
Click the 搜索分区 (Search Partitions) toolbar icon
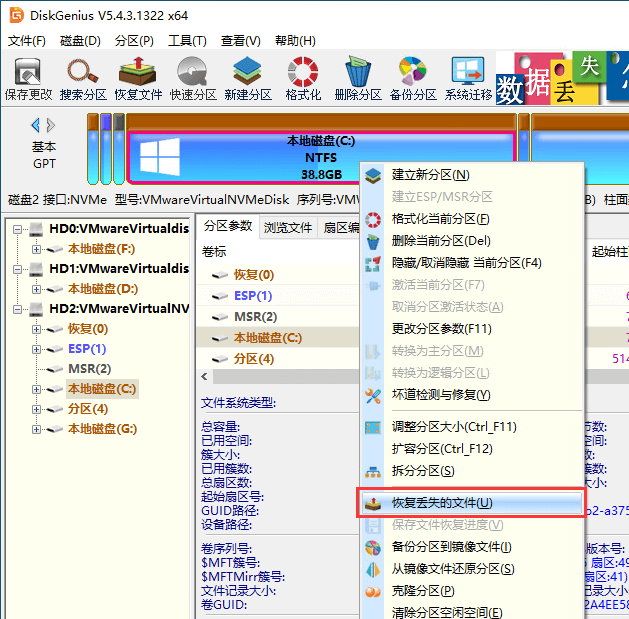(83, 79)
